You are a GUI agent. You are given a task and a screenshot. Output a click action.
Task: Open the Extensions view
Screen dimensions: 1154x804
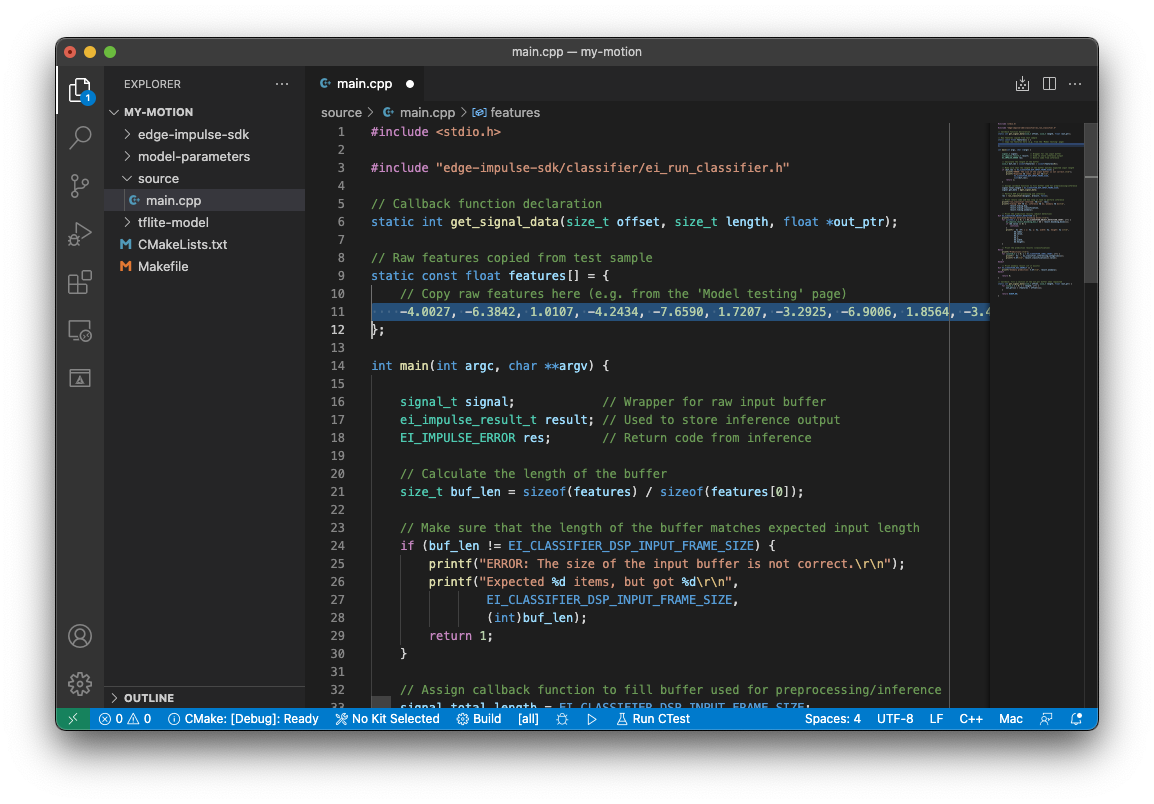[x=80, y=283]
